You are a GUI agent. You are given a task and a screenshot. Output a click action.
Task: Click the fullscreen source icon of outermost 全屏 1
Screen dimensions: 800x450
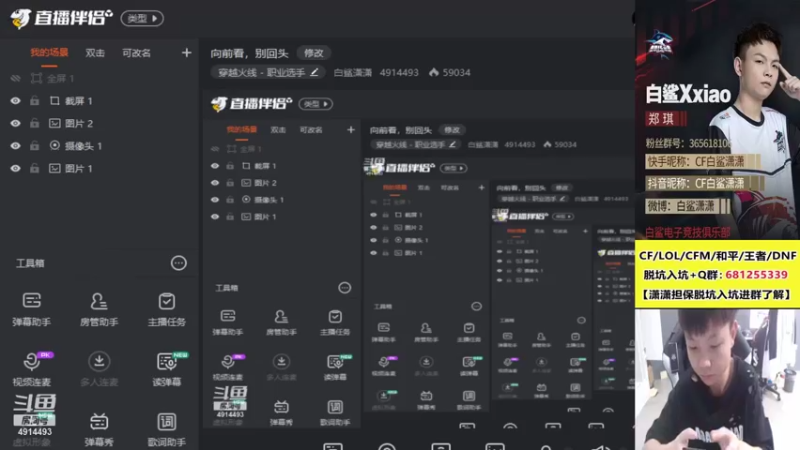(36, 78)
